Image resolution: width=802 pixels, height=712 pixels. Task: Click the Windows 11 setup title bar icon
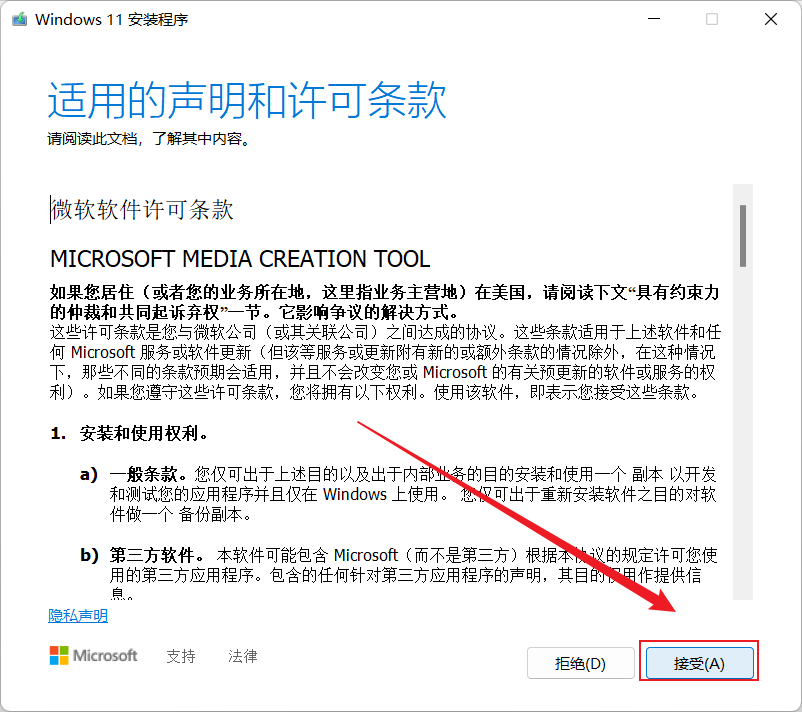tap(19, 19)
